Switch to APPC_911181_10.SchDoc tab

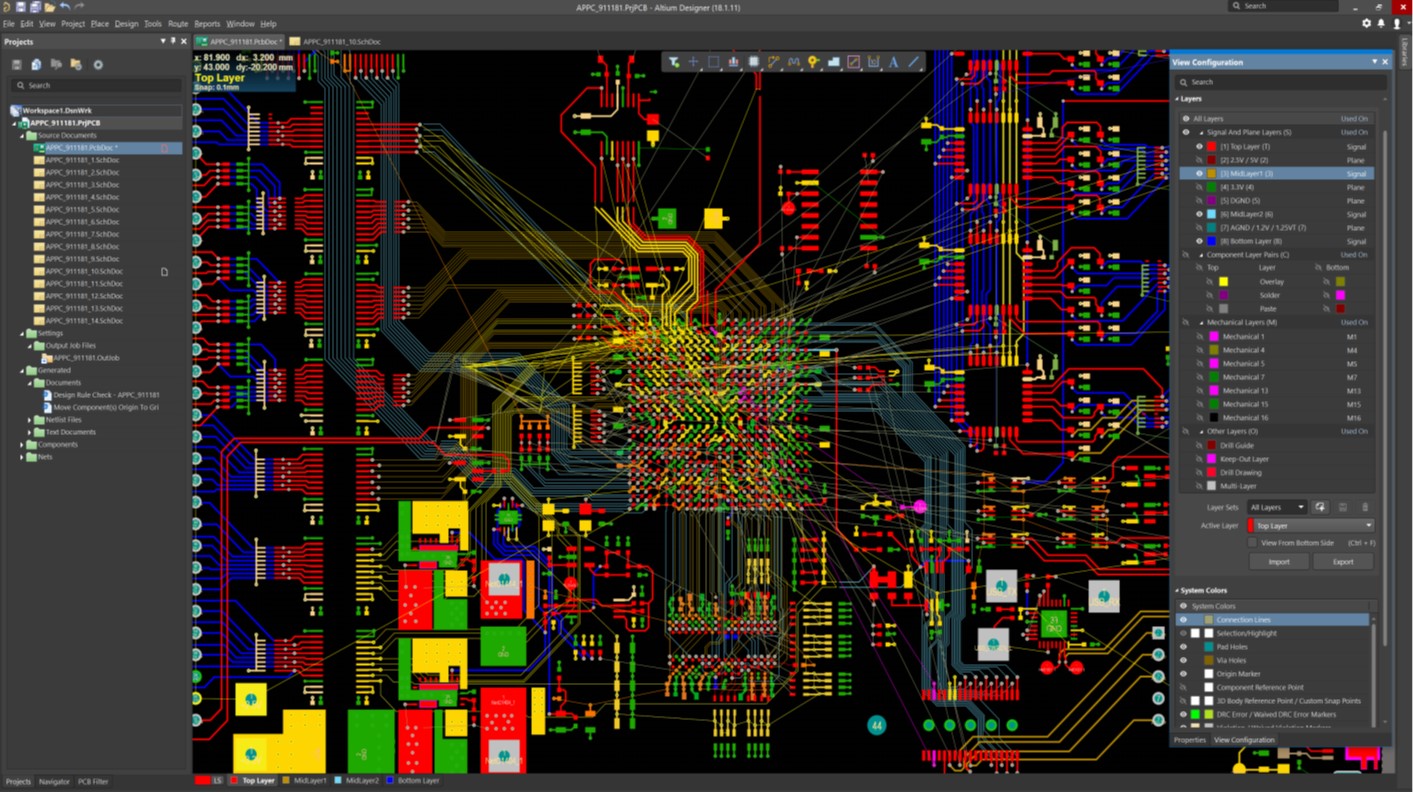click(x=334, y=42)
